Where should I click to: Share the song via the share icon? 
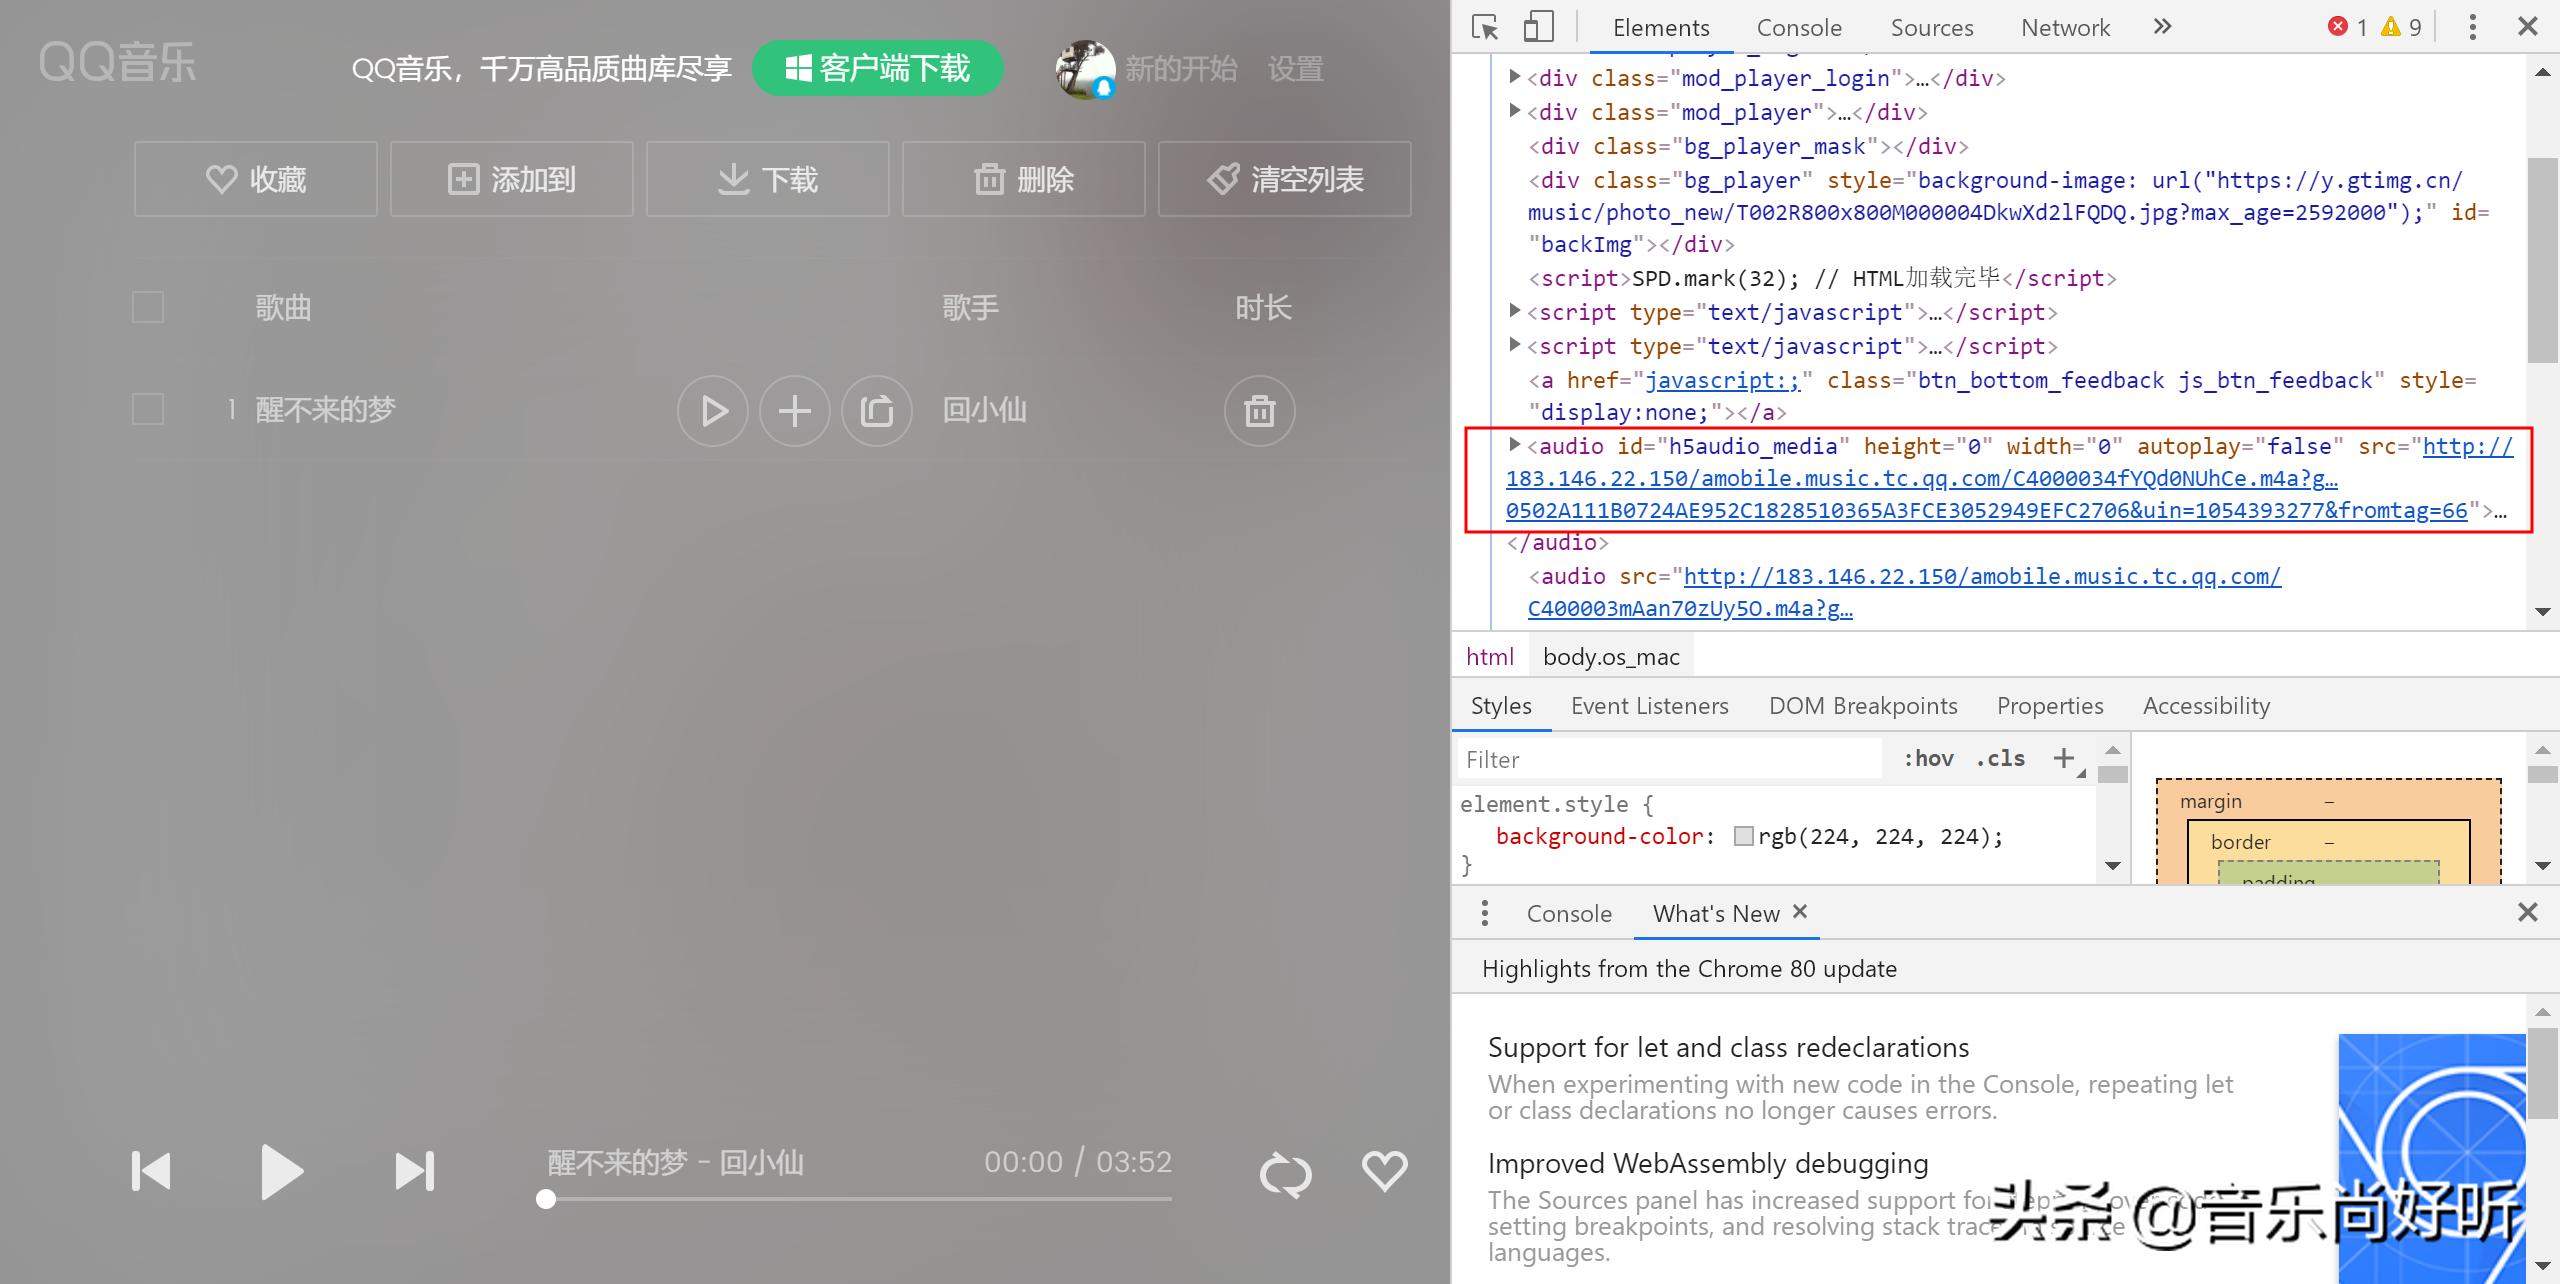877,411
